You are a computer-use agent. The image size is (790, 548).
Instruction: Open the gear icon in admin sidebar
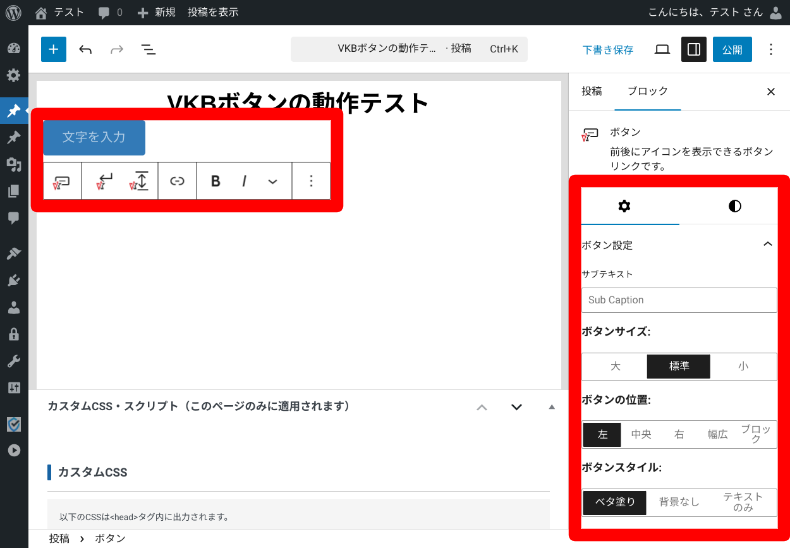pos(14,76)
